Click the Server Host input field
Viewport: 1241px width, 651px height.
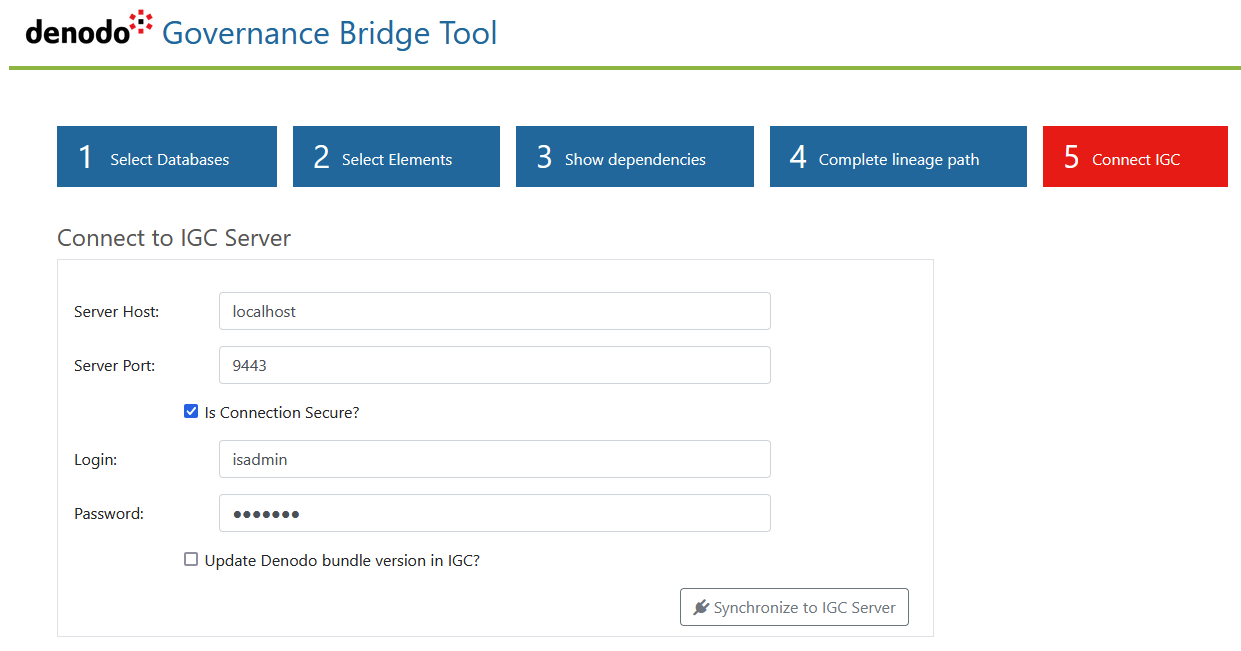pos(495,311)
